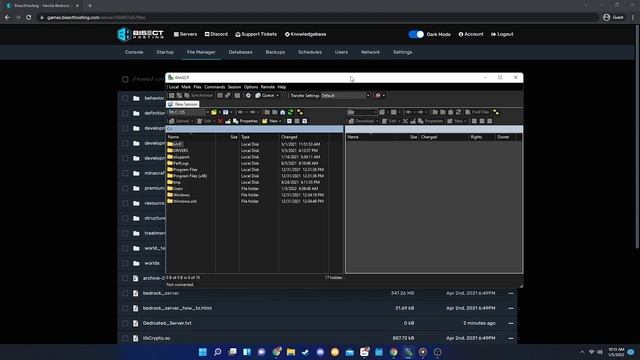Open Knowledgebase link in BisectHosting header

(x=305, y=34)
